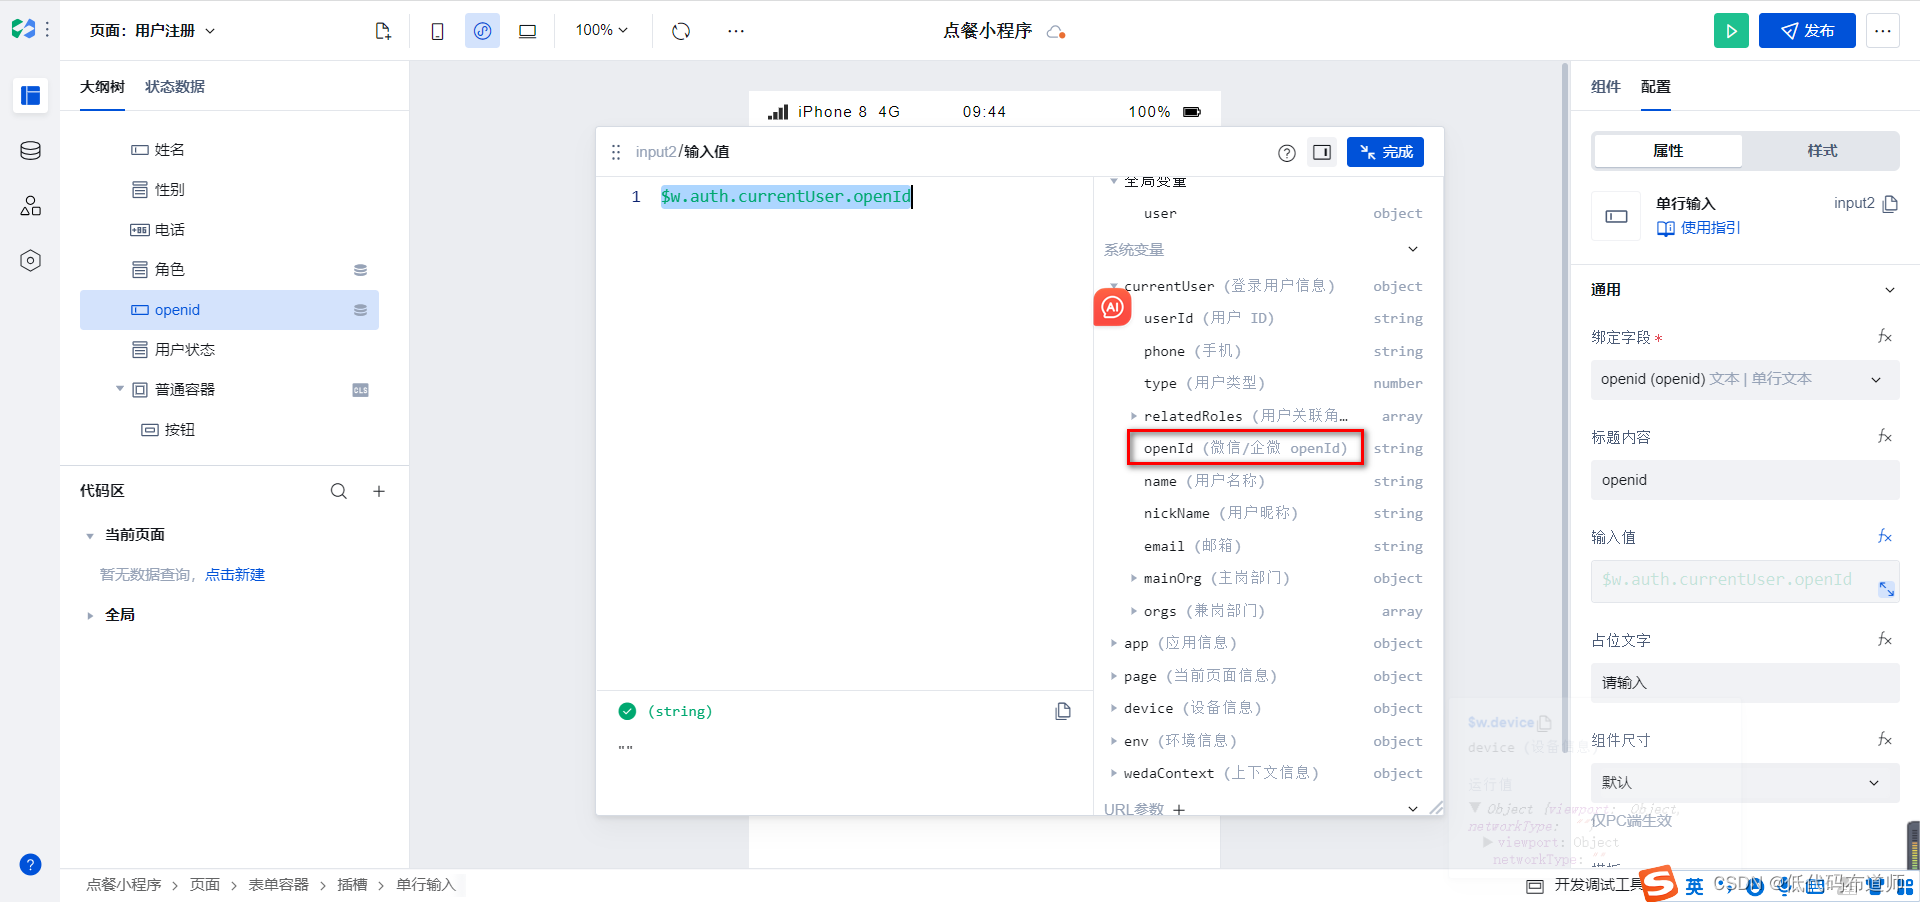Viewport: 1920px width, 902px height.
Task: Click the blue help question mark icon
Action: click(x=30, y=865)
